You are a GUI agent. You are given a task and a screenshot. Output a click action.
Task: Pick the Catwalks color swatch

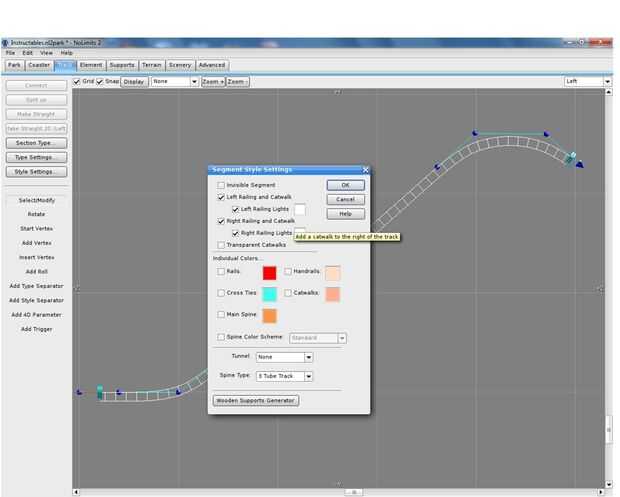(x=333, y=295)
